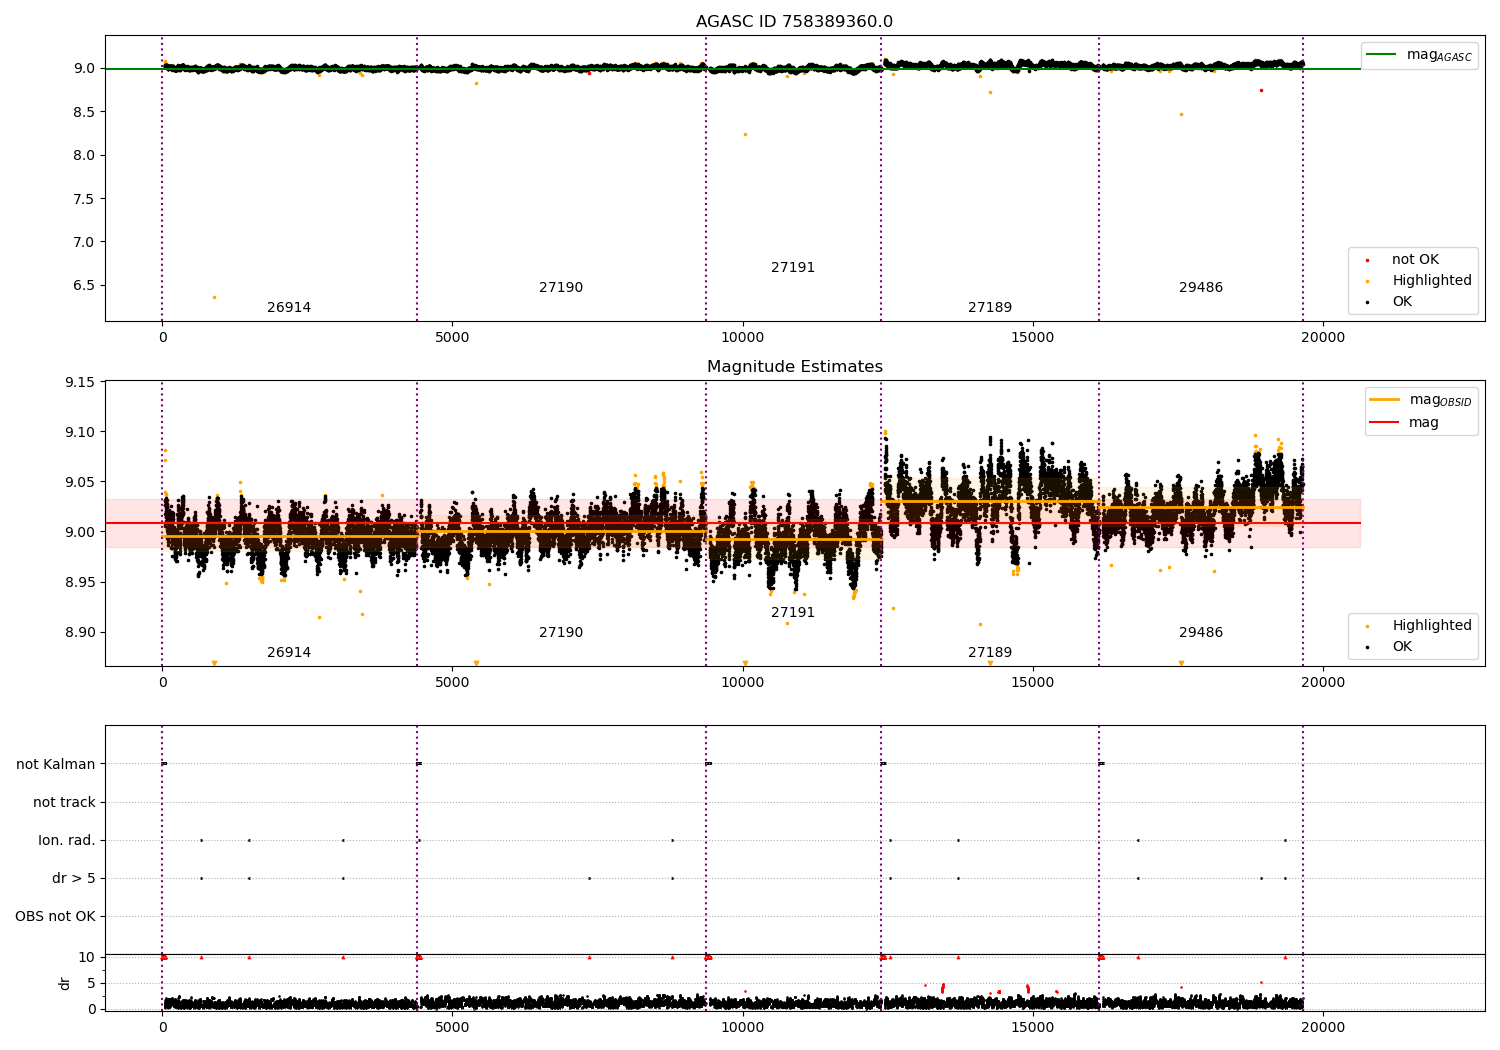Click obsid label 27191 in top plot
The width and height of the screenshot is (1500, 1050).
[793, 268]
